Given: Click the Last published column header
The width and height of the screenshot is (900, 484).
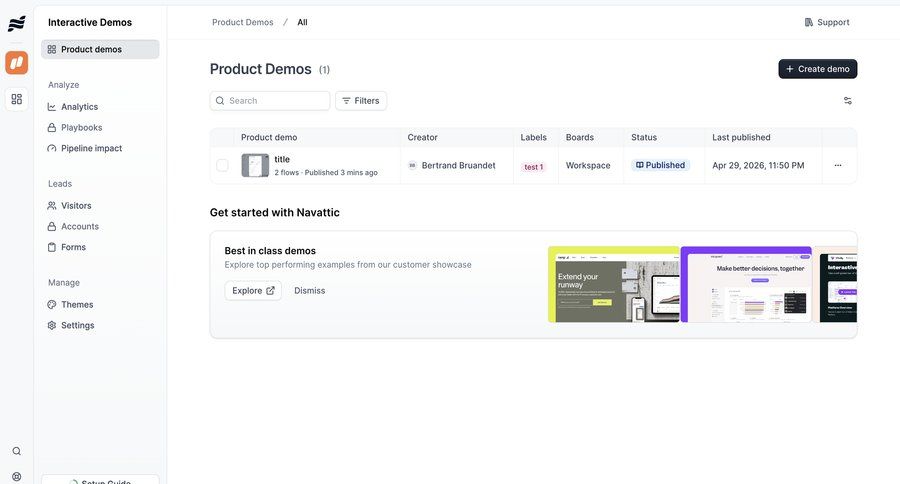Looking at the screenshot, I should tap(741, 137).
